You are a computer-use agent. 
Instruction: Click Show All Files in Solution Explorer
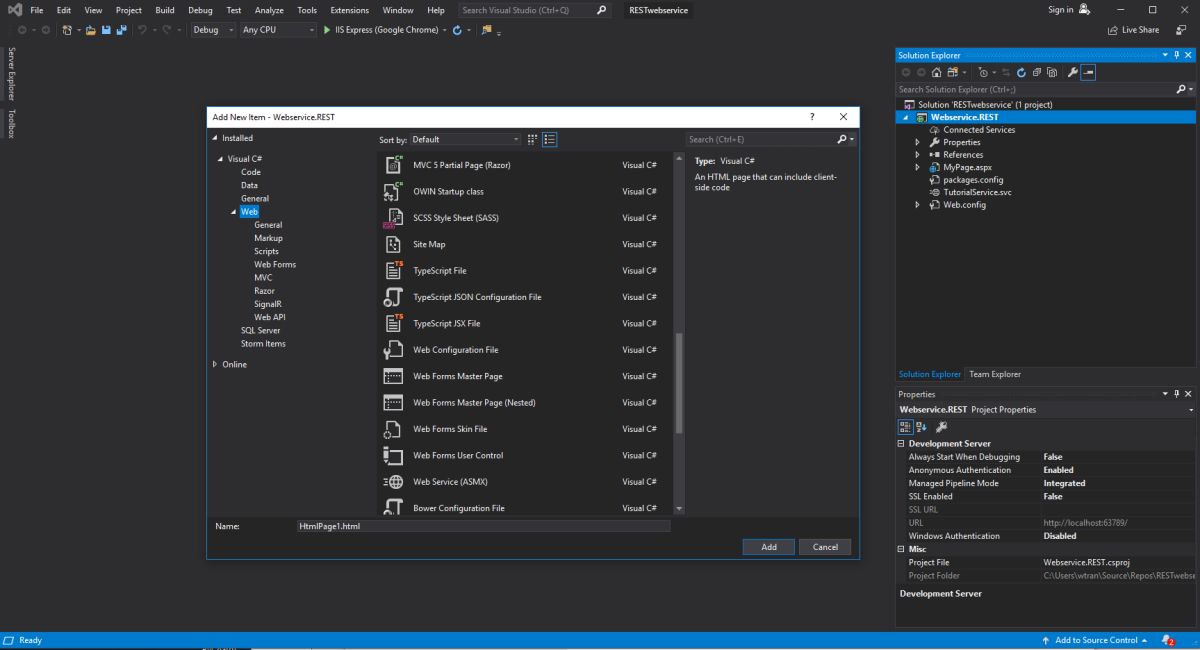click(1052, 72)
